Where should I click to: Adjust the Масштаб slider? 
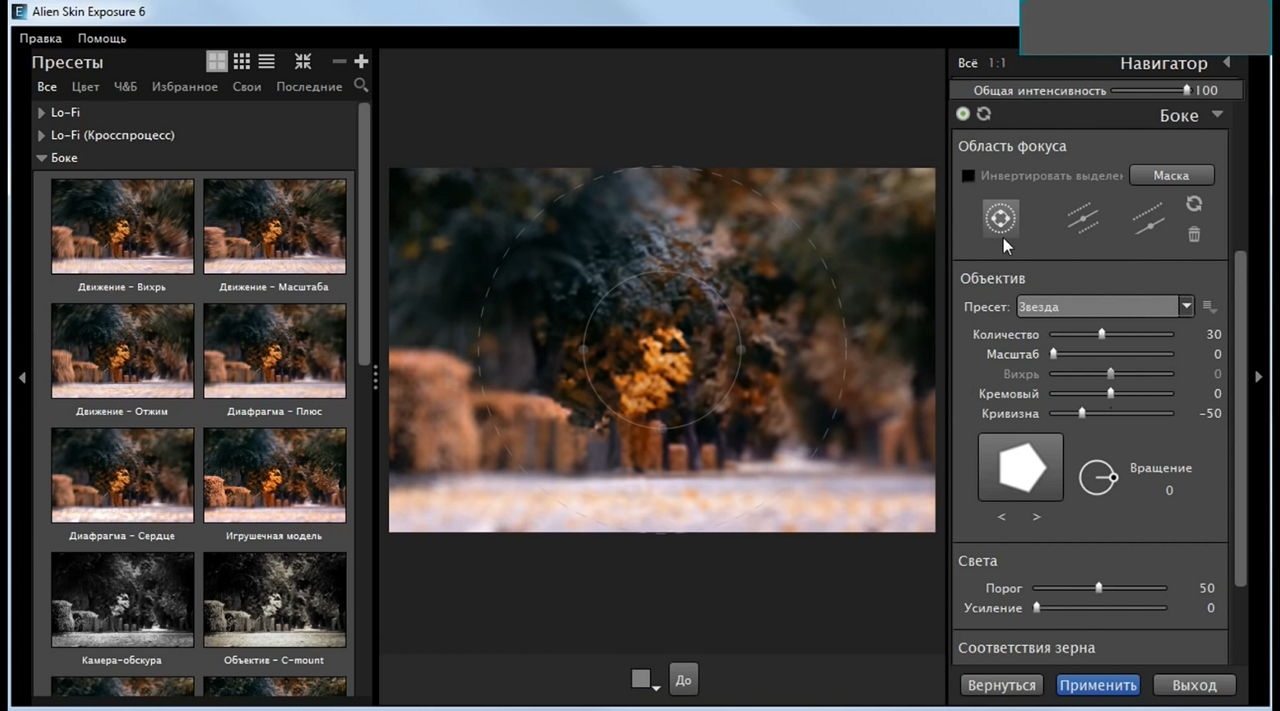(x=1110, y=354)
